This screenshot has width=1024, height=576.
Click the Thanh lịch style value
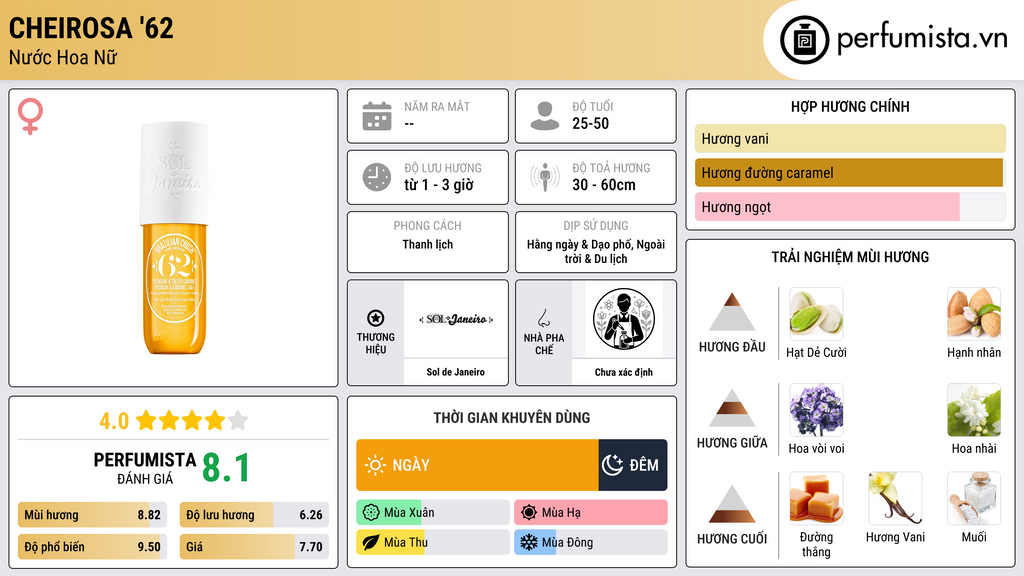point(428,244)
